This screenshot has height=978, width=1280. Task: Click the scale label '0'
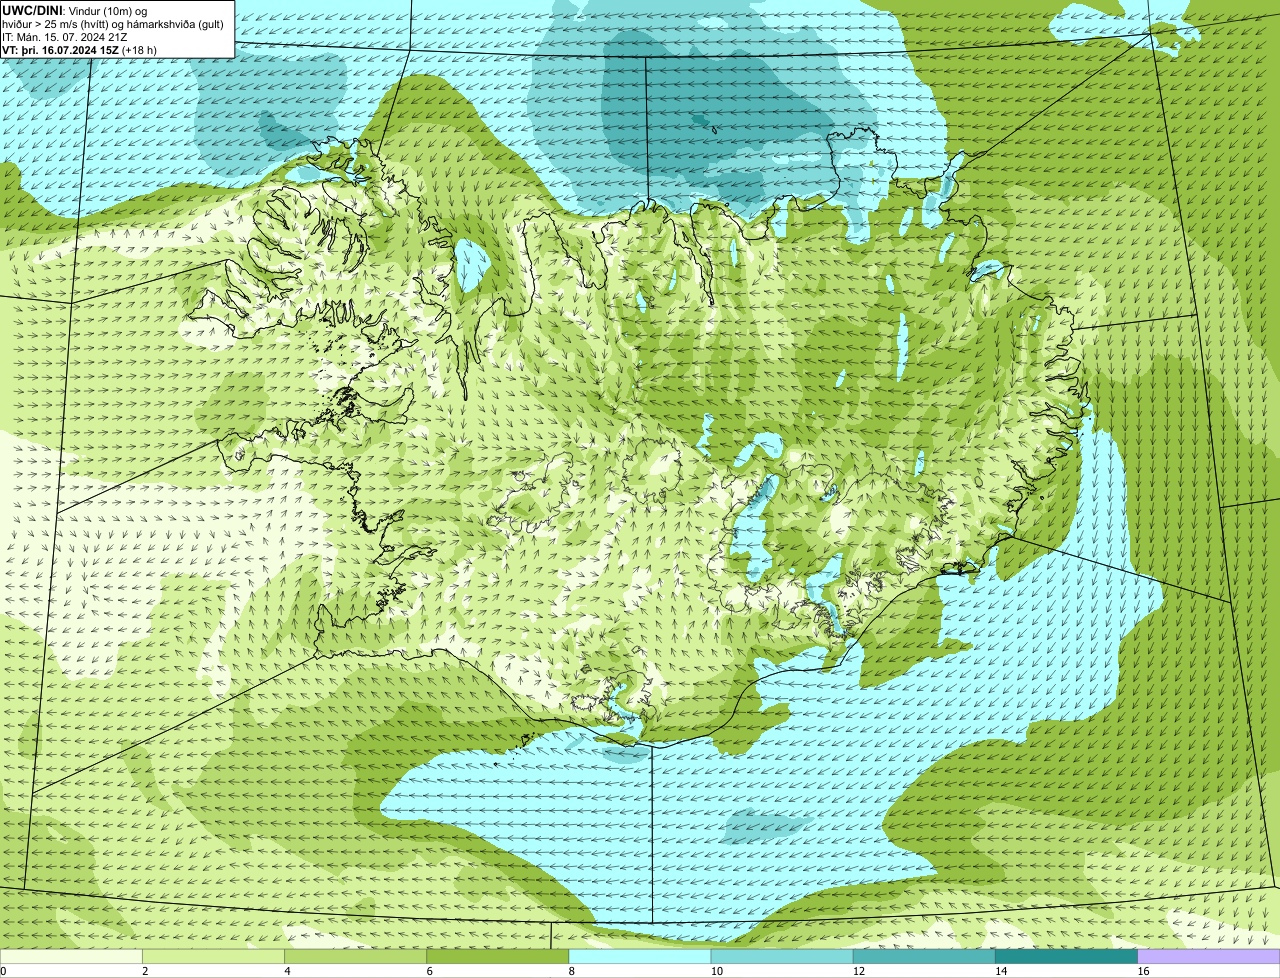(x=3, y=971)
